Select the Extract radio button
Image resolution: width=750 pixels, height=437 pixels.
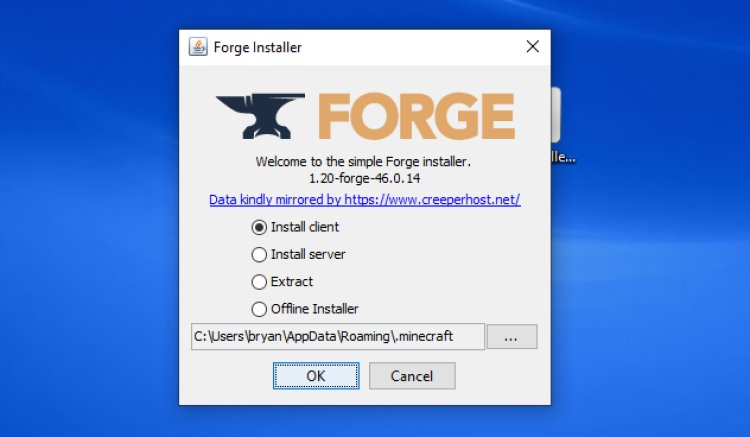click(259, 282)
